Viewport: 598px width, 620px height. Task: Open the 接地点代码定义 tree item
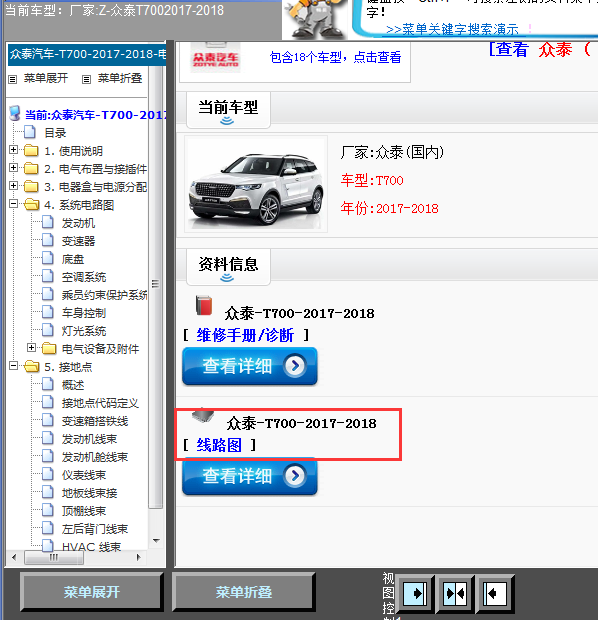(x=100, y=403)
